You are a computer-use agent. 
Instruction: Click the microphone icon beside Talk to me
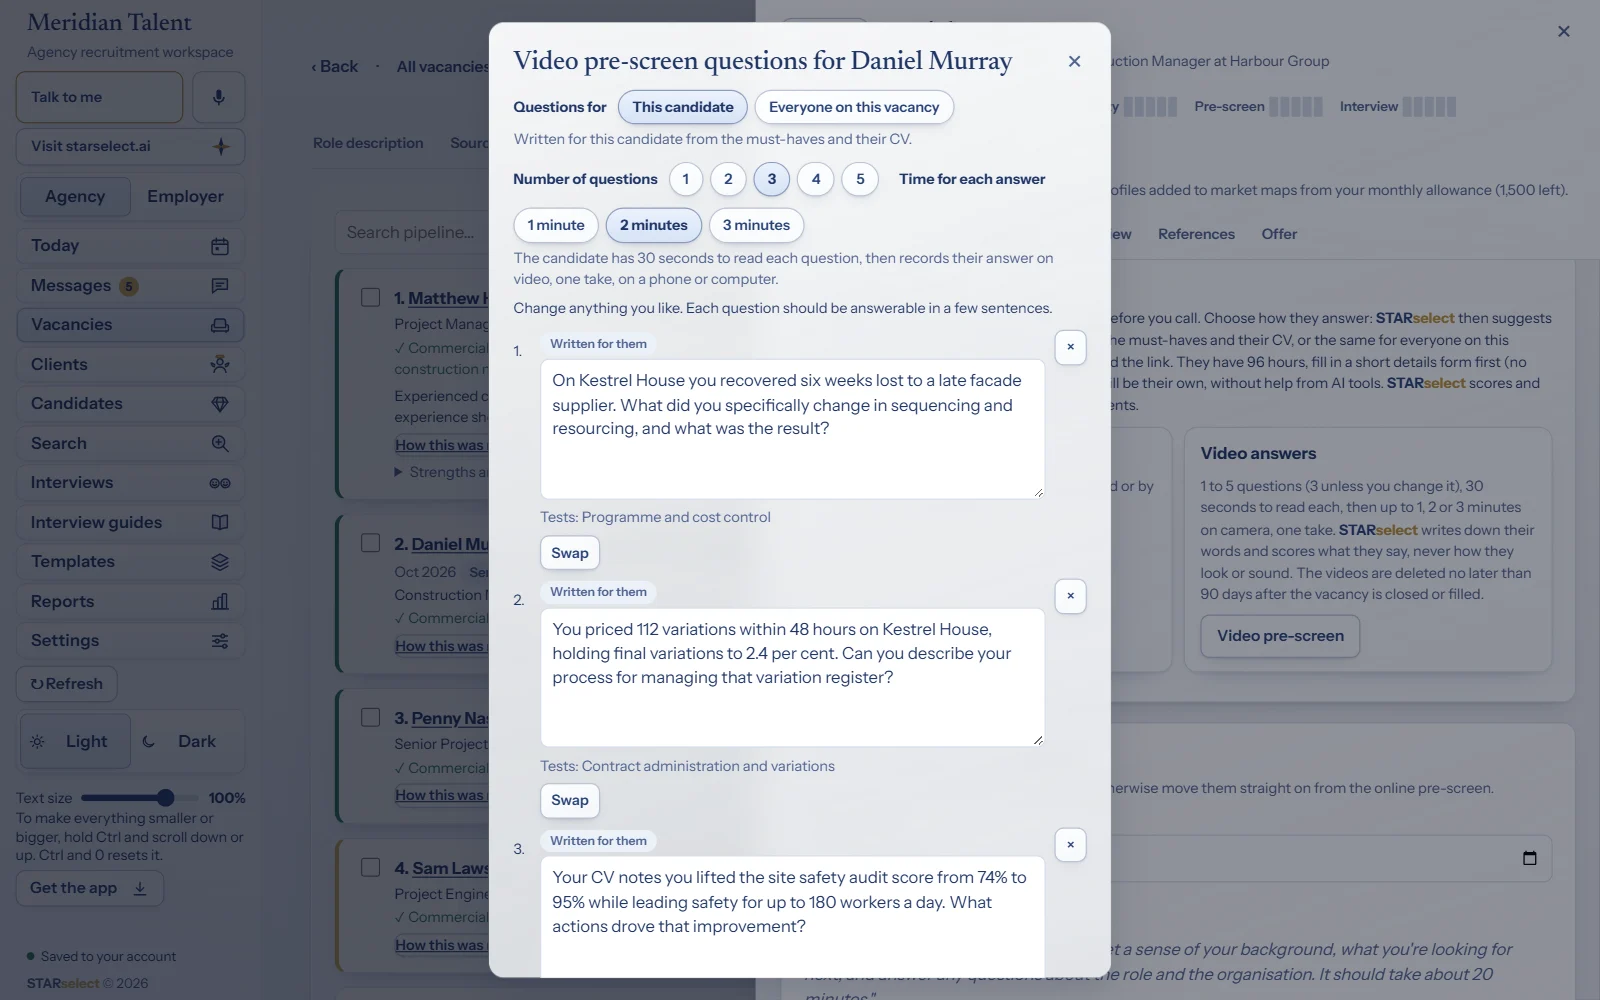pos(219,97)
